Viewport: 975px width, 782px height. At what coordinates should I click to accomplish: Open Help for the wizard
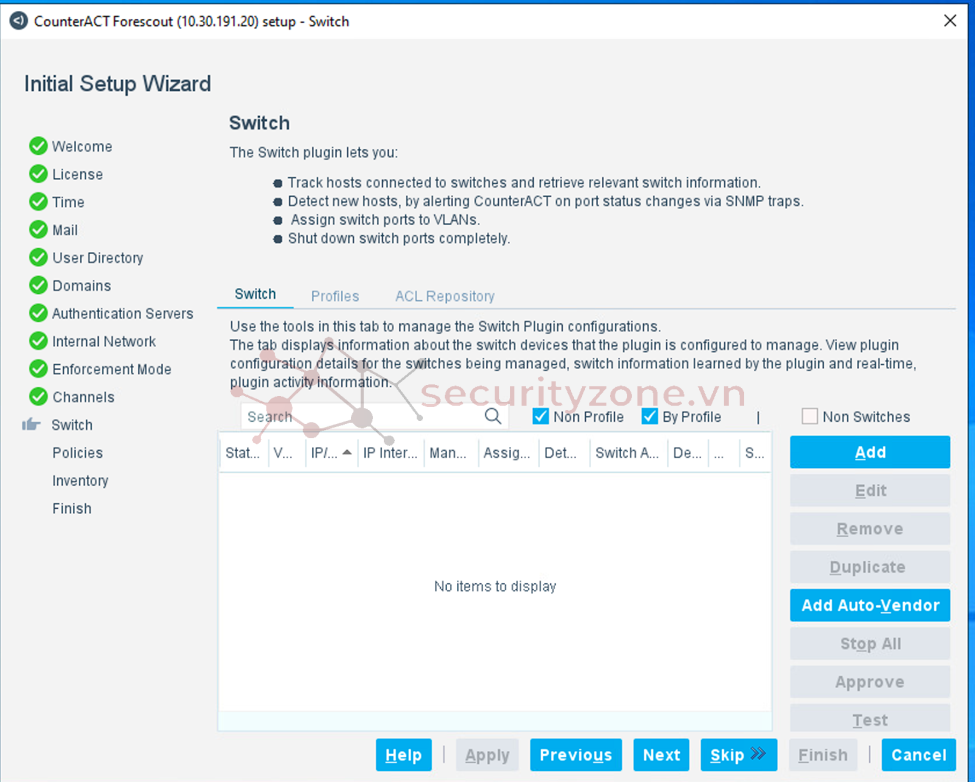click(404, 755)
